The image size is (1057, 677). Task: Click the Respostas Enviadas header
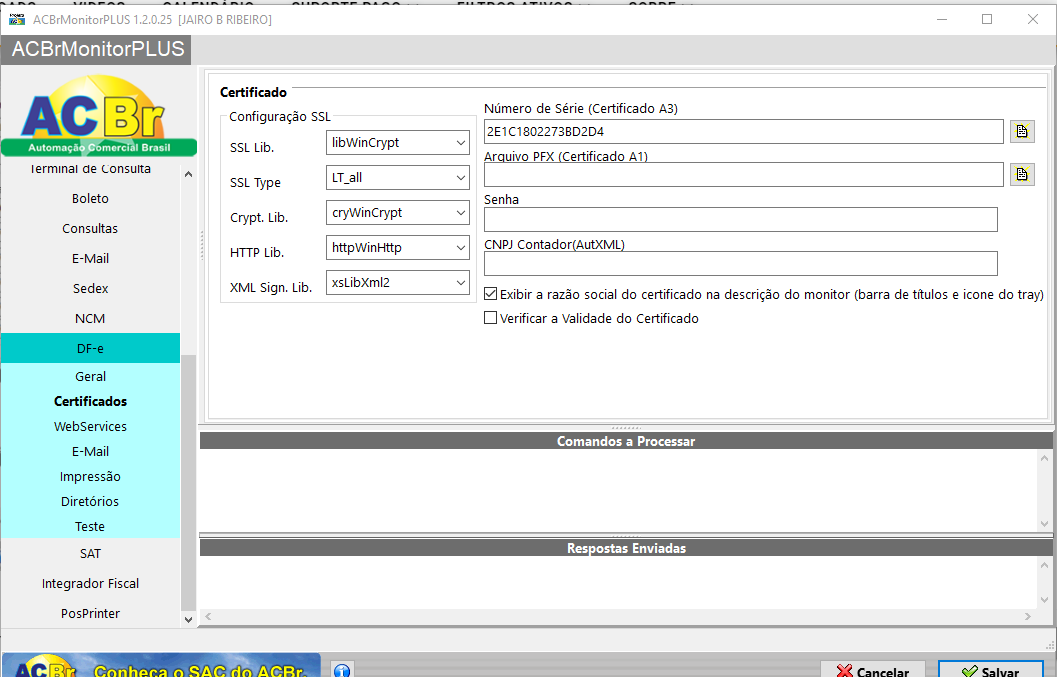click(626, 548)
